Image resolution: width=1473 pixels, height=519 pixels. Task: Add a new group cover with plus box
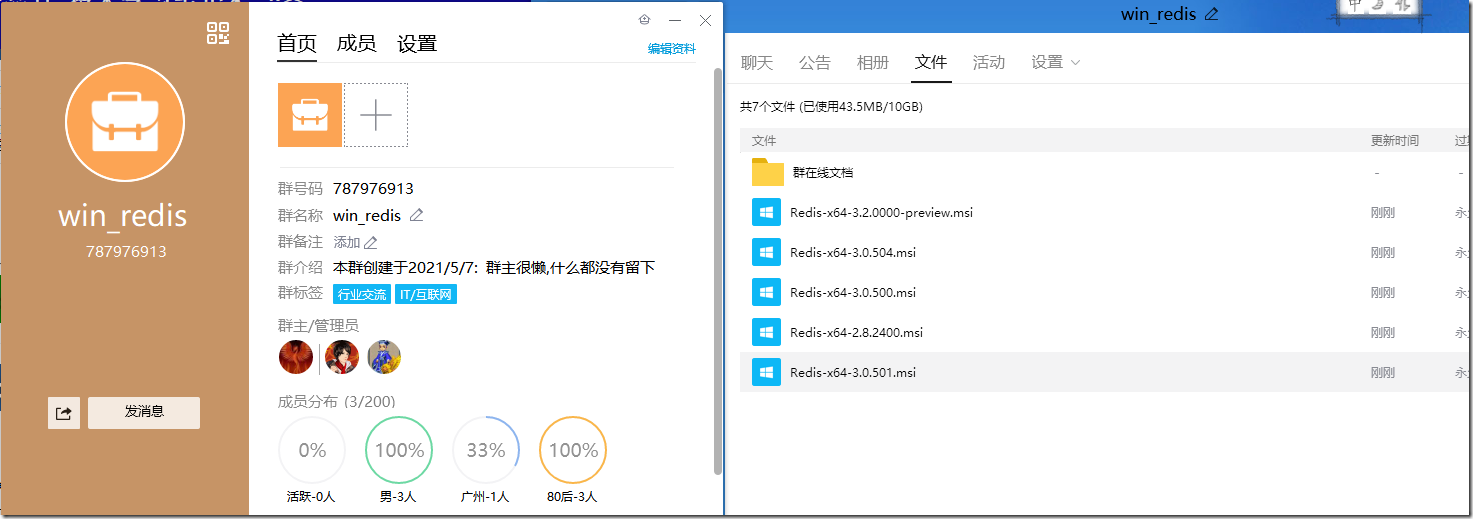point(376,115)
